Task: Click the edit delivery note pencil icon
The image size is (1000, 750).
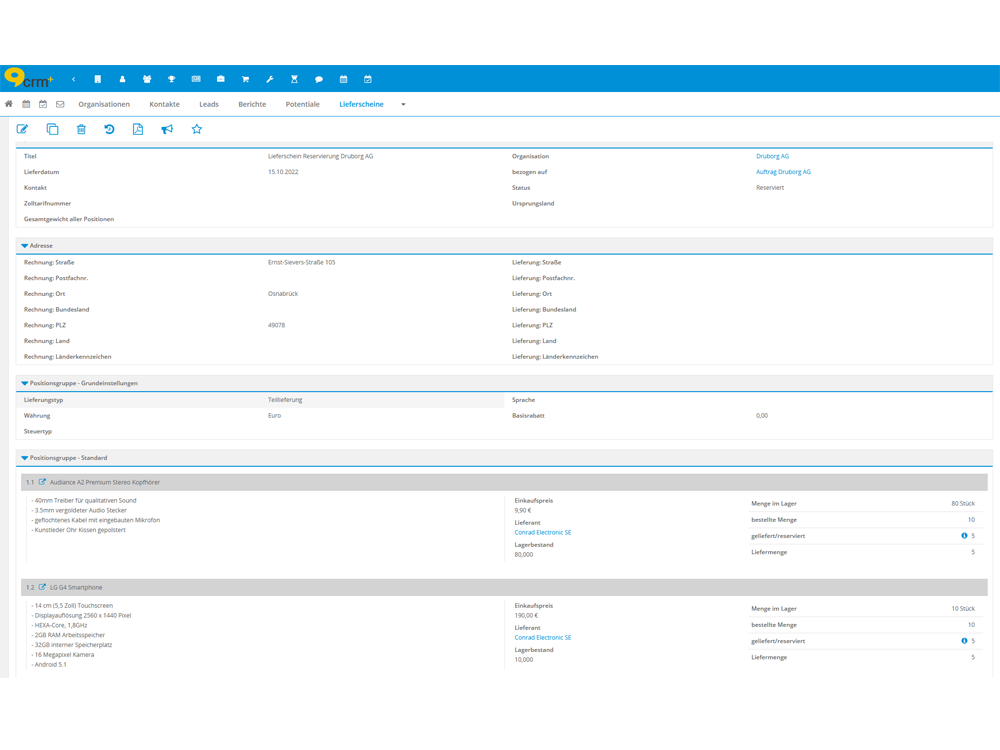Action: pyautogui.click(x=23, y=129)
